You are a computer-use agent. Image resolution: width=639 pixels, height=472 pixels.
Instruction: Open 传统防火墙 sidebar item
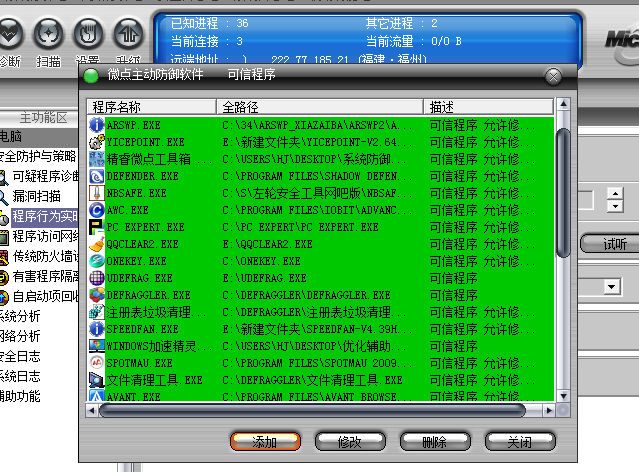[x=39, y=256]
